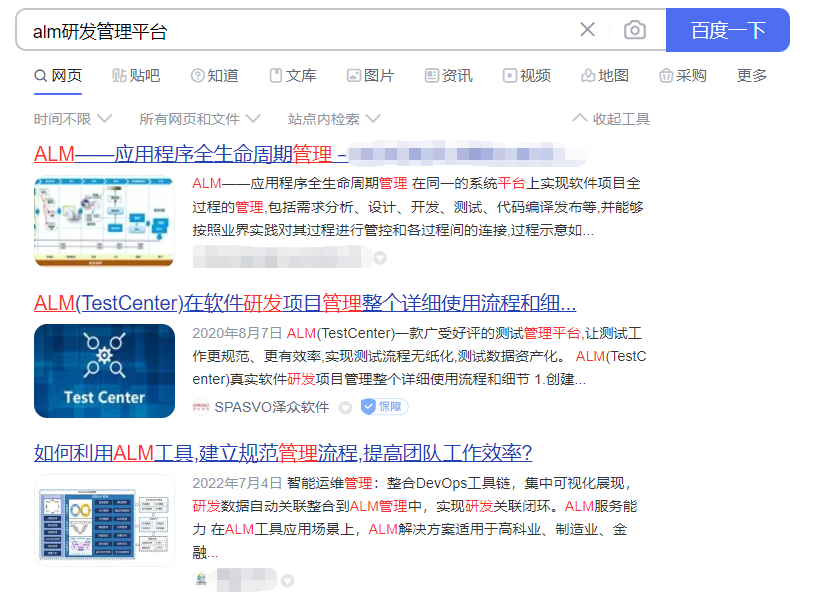This screenshot has height=601, width=825.
Task: Open the 如何利用ALM工具 result link
Action: [x=283, y=453]
